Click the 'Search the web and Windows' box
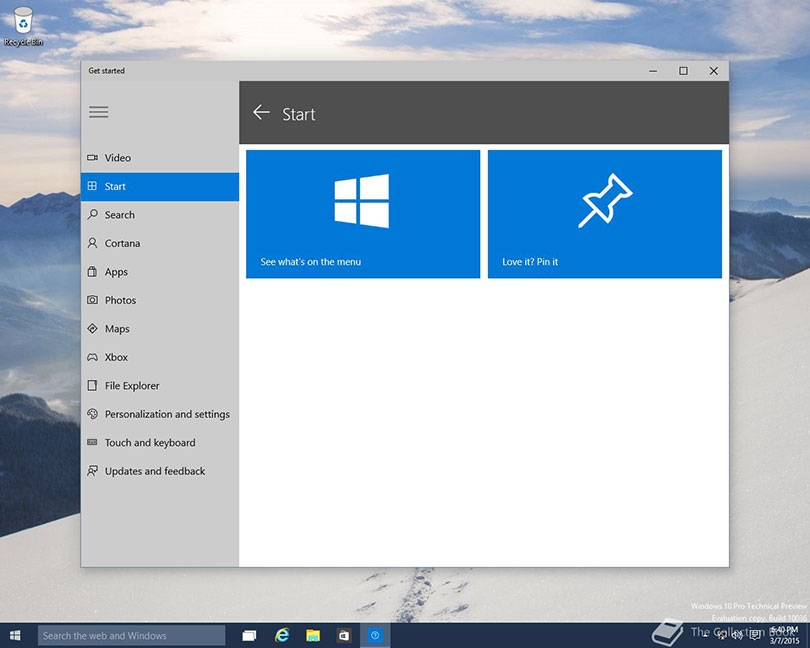 coord(131,636)
